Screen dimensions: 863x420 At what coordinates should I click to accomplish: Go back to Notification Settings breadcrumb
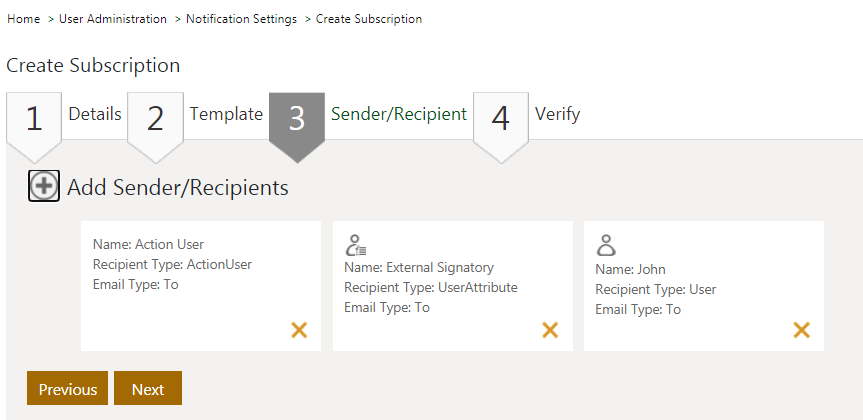coord(241,19)
